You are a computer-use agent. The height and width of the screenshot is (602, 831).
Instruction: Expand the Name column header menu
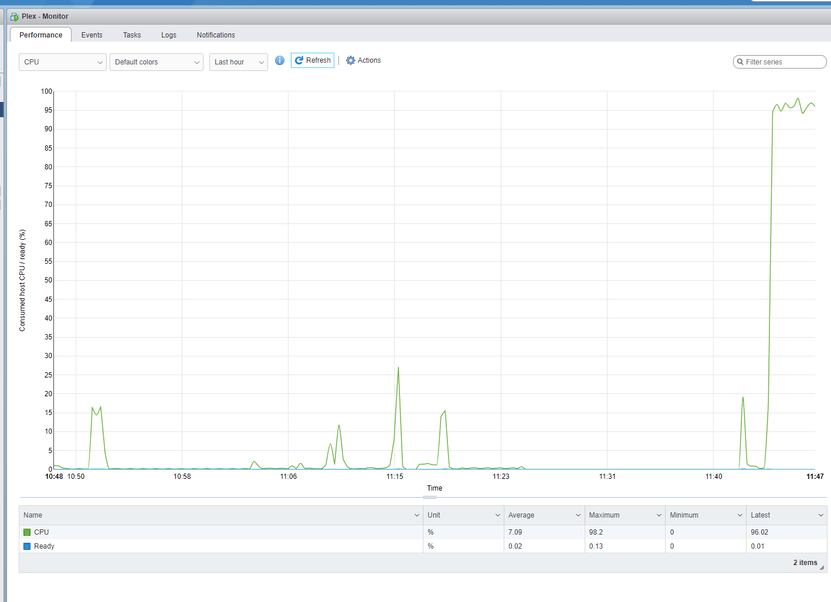(417, 515)
